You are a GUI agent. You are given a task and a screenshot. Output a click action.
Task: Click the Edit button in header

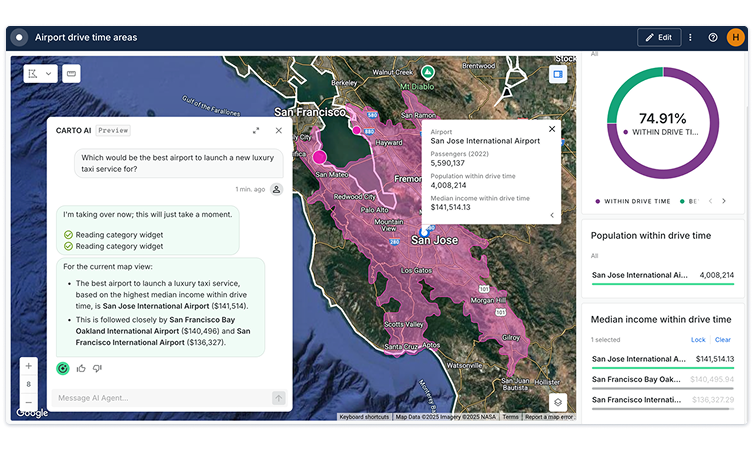659,38
